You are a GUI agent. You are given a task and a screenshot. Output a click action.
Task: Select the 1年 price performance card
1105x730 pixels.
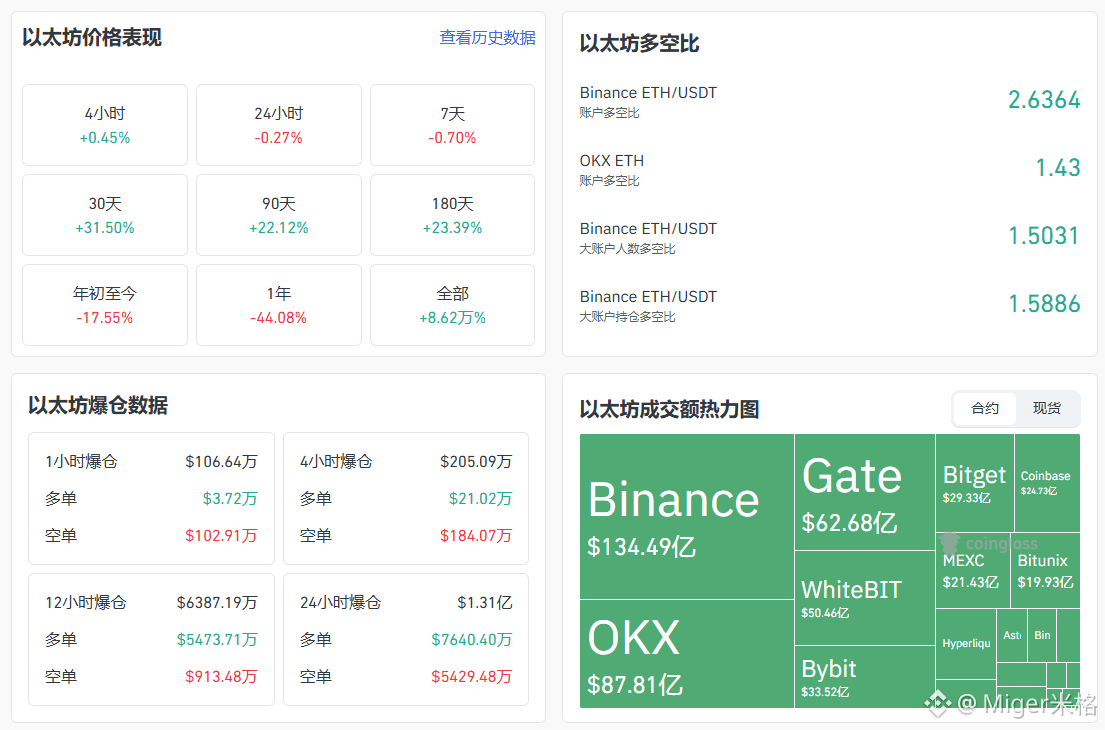click(278, 305)
